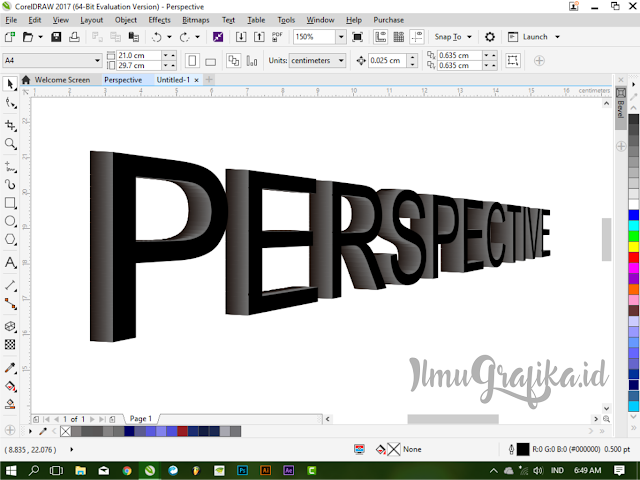Click the page width 21.0 cm field
This screenshot has width=640, height=480.
[139, 55]
